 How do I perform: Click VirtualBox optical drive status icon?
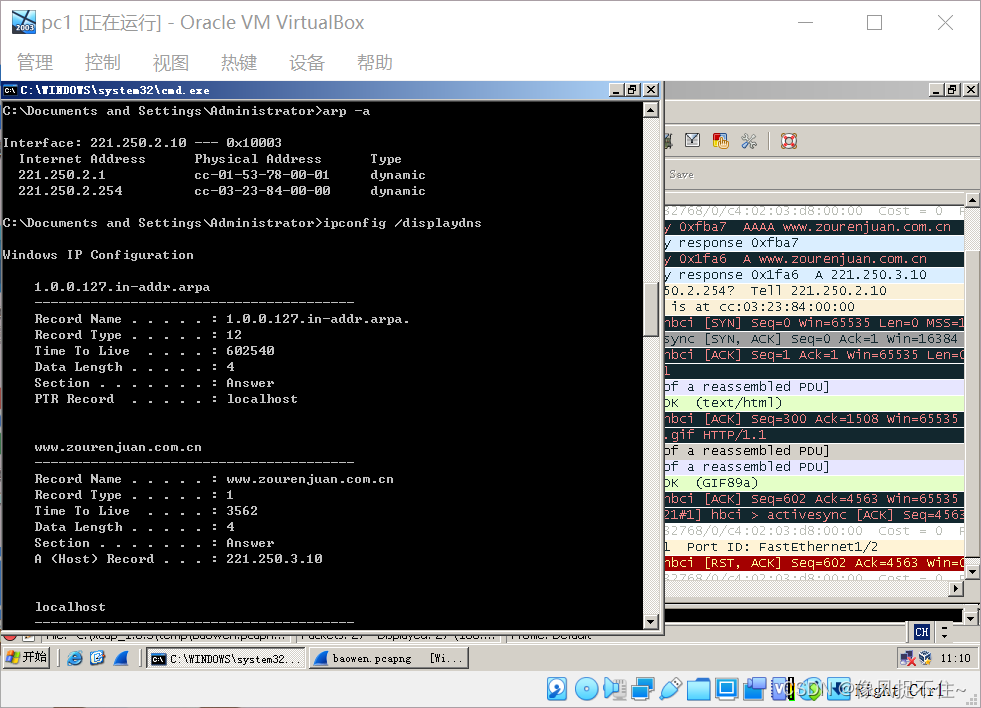[586, 689]
